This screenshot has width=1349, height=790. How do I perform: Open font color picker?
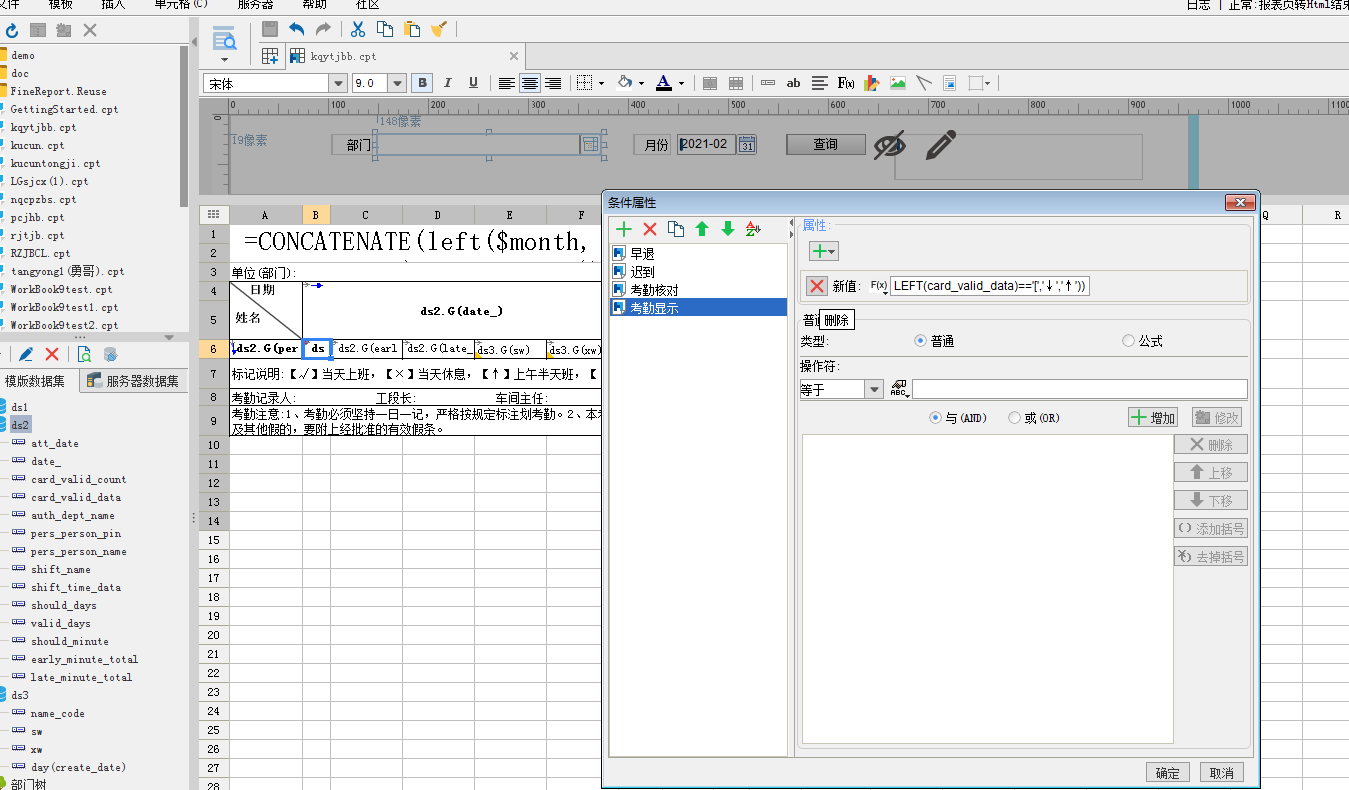tap(670, 83)
